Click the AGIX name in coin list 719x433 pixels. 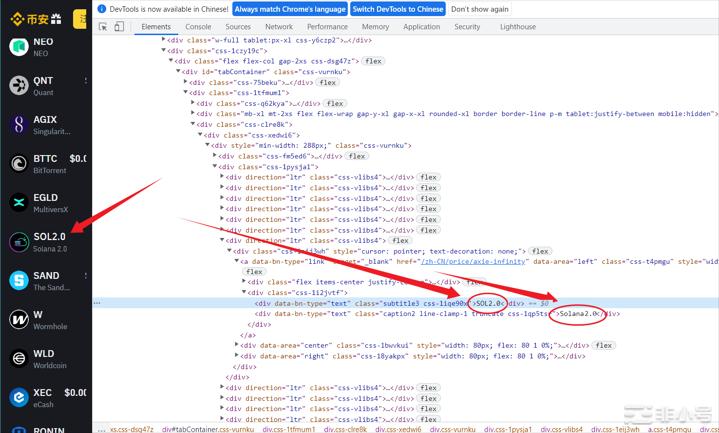click(45, 120)
